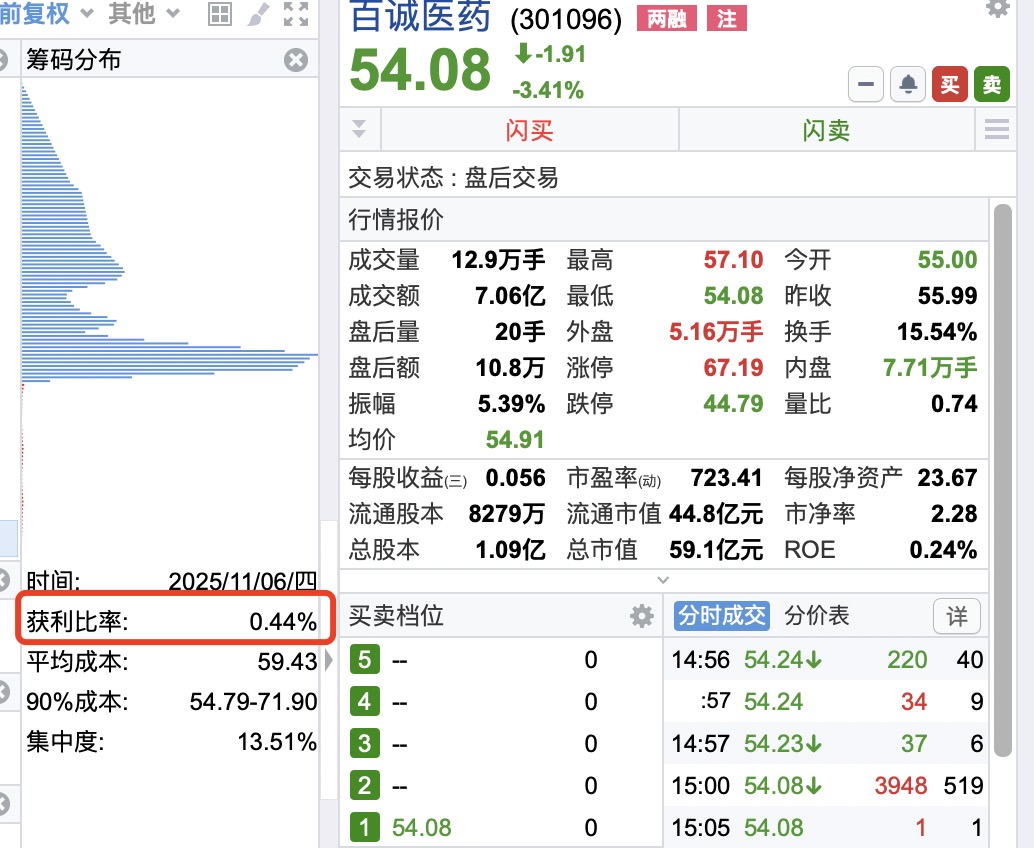Click the 最高 price 57.10

point(733,260)
